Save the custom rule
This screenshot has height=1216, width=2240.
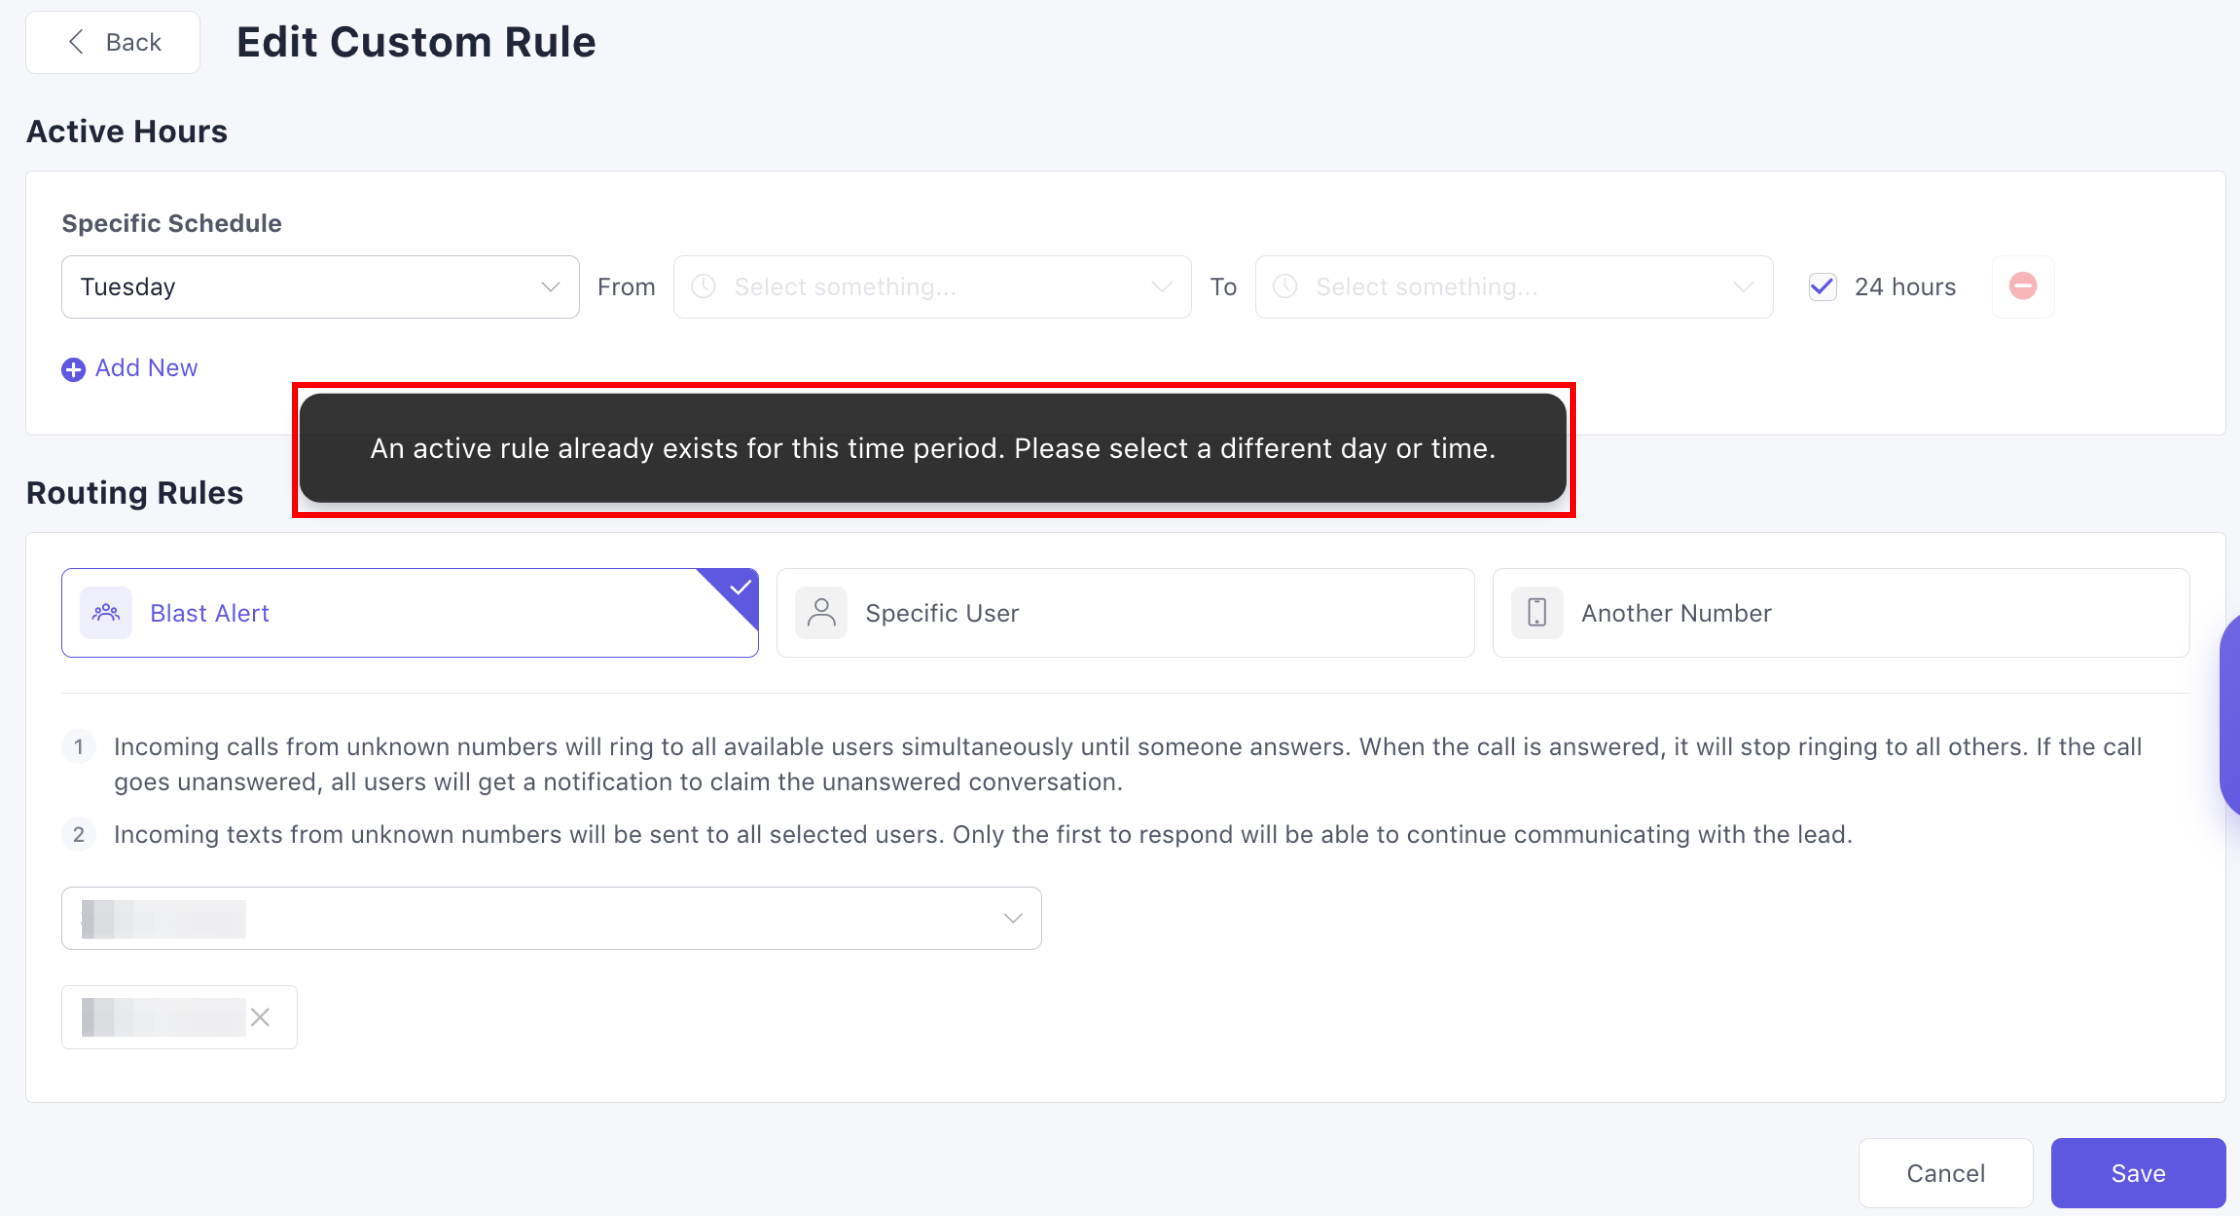(2137, 1173)
